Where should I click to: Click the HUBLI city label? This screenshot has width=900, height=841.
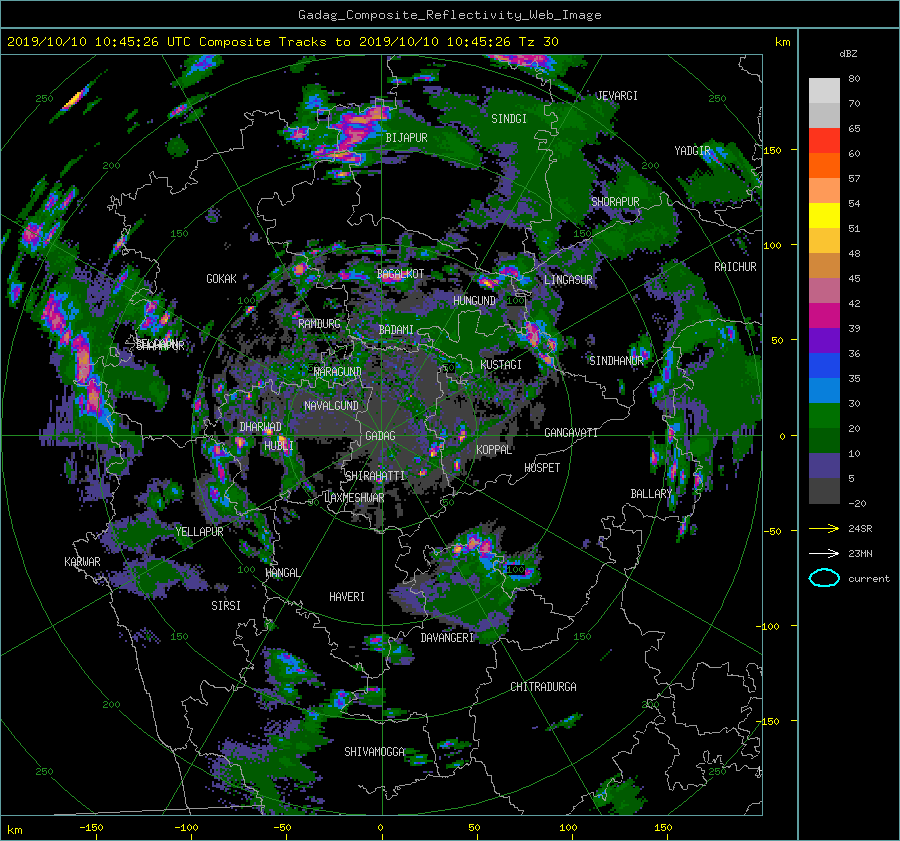point(279,445)
